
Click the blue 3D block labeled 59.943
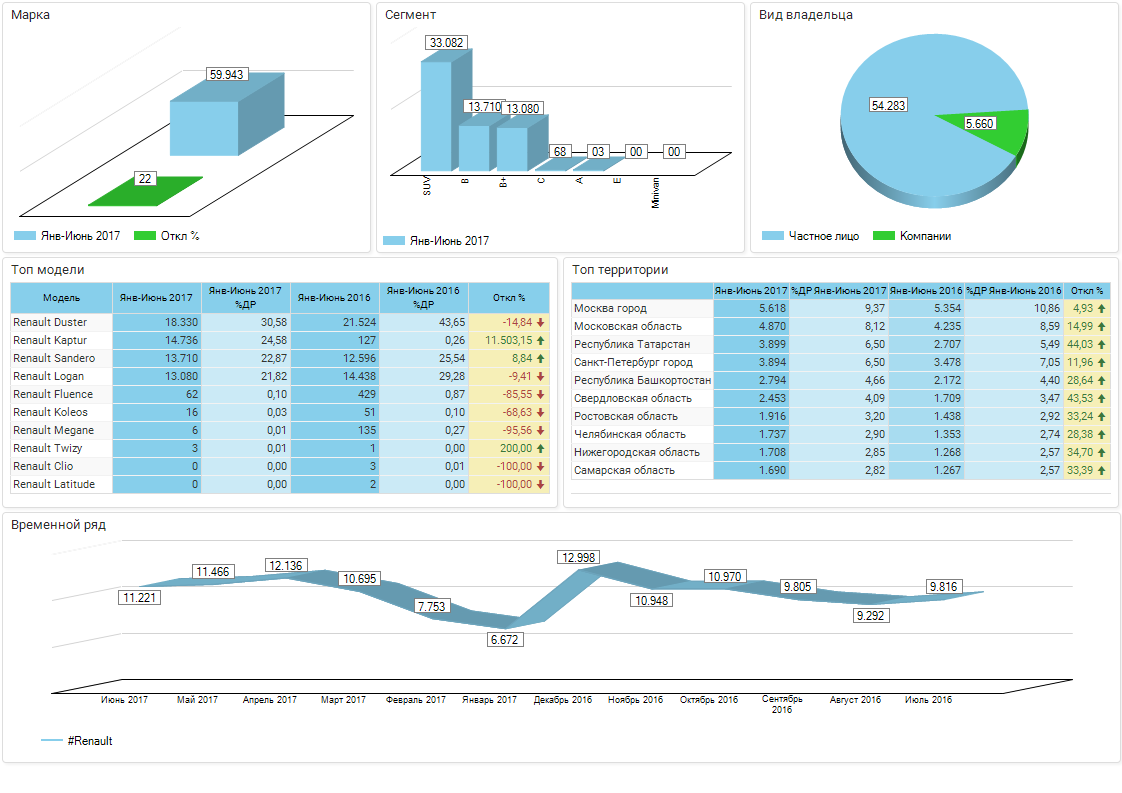tap(227, 115)
